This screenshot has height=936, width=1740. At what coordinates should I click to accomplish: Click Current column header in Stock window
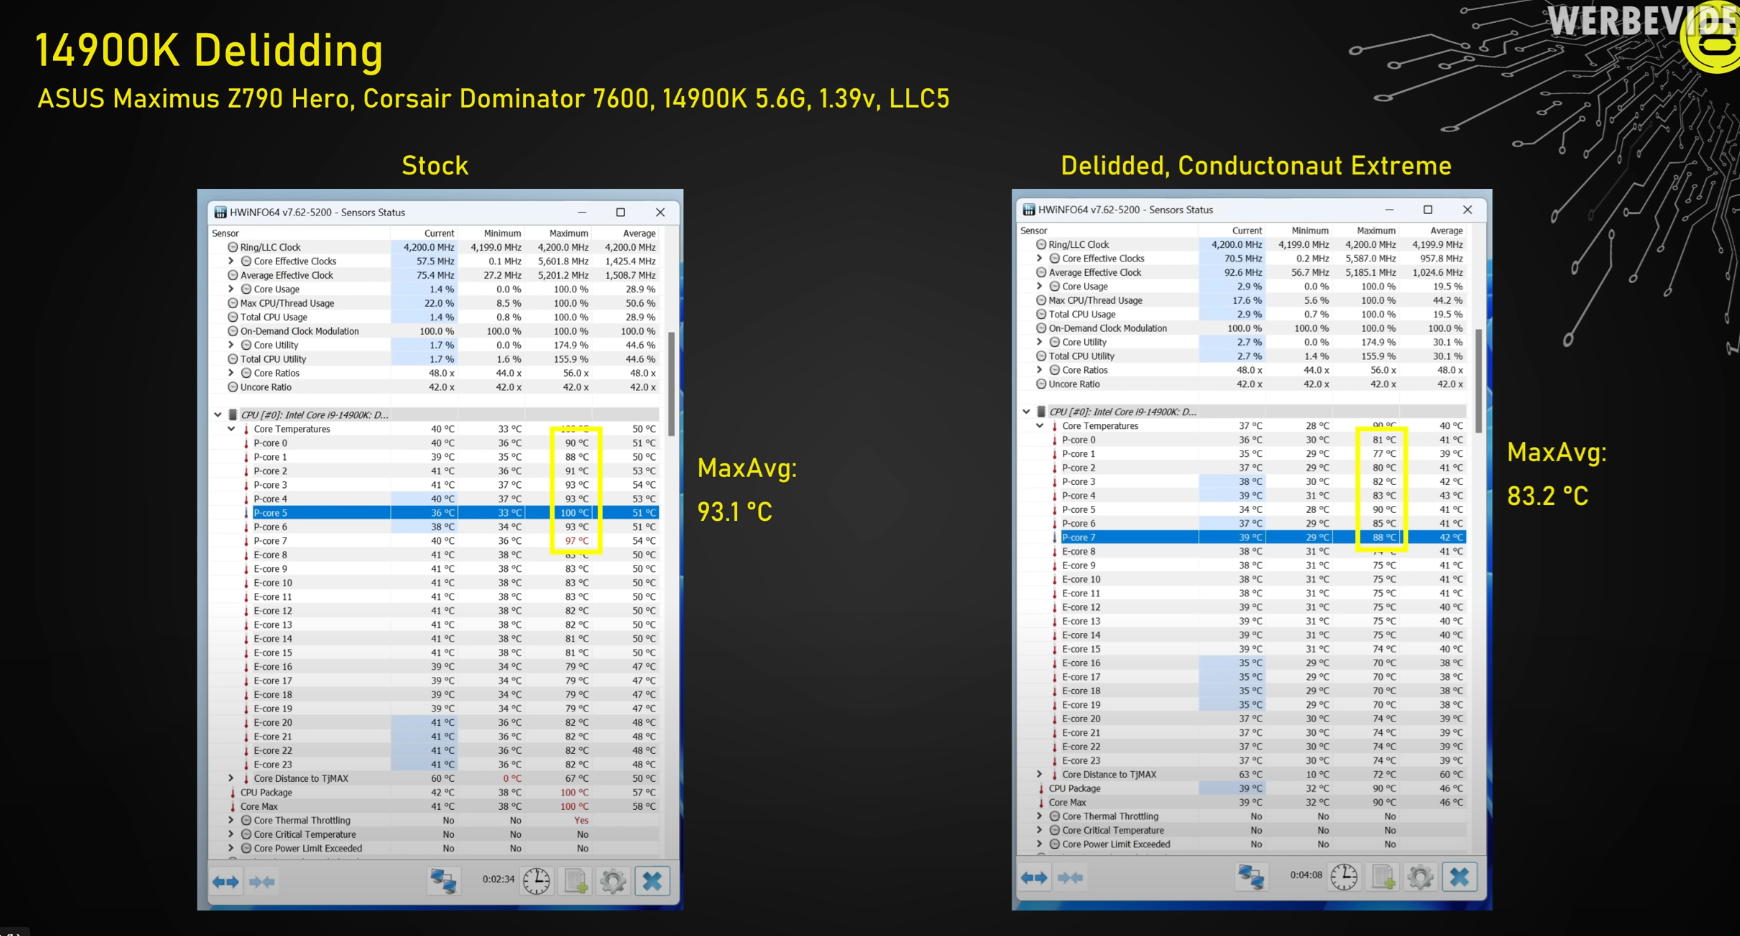tap(439, 234)
